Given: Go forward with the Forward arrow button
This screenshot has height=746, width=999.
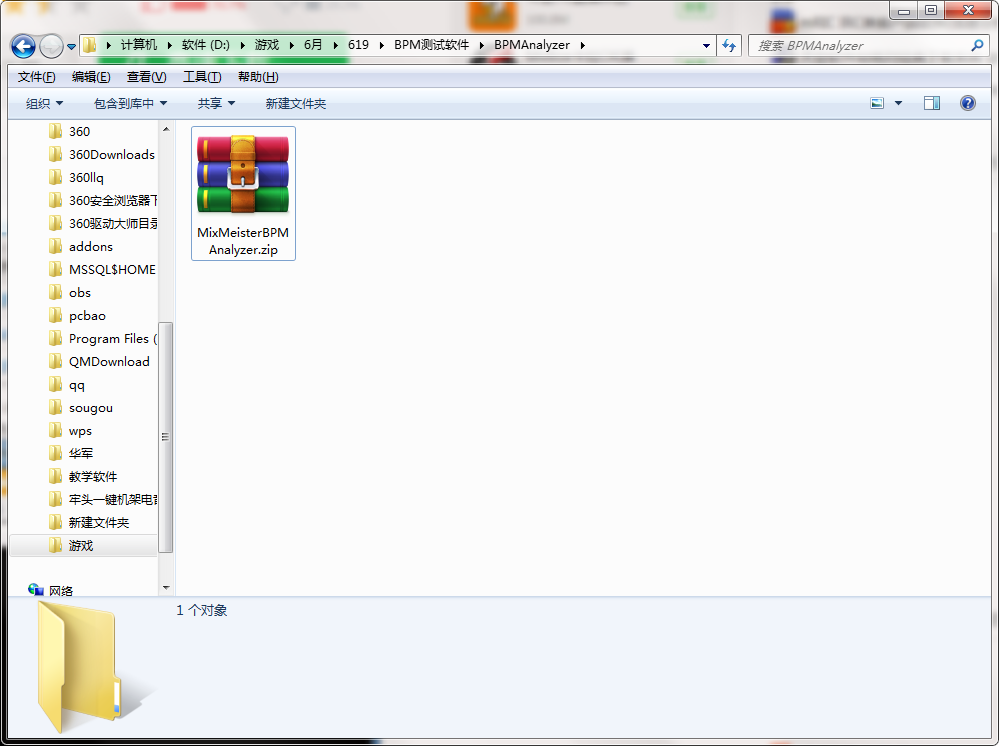Looking at the screenshot, I should click(x=52, y=46).
